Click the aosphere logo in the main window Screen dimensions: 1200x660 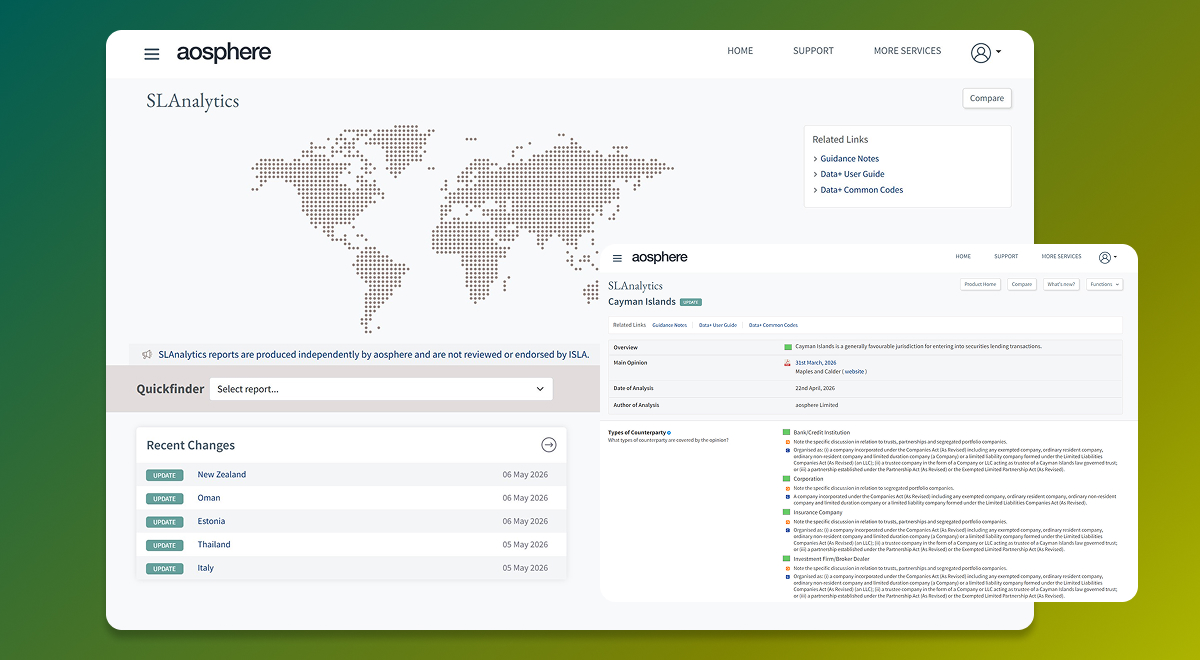click(224, 53)
